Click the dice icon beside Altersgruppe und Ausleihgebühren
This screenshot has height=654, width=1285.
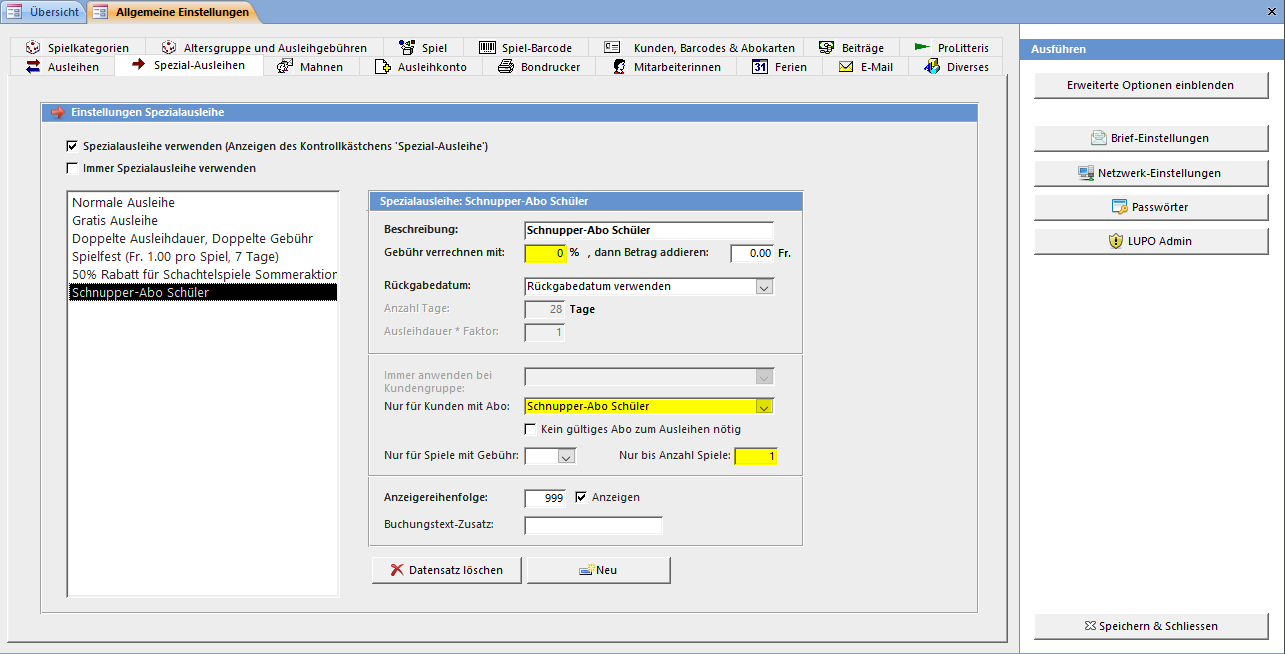[169, 47]
